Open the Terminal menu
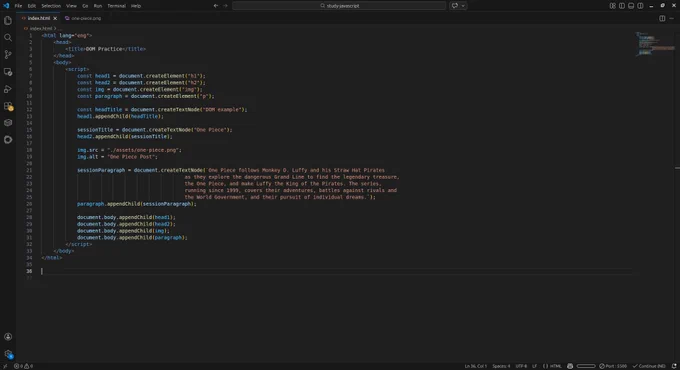680x370 pixels. coord(116,6)
